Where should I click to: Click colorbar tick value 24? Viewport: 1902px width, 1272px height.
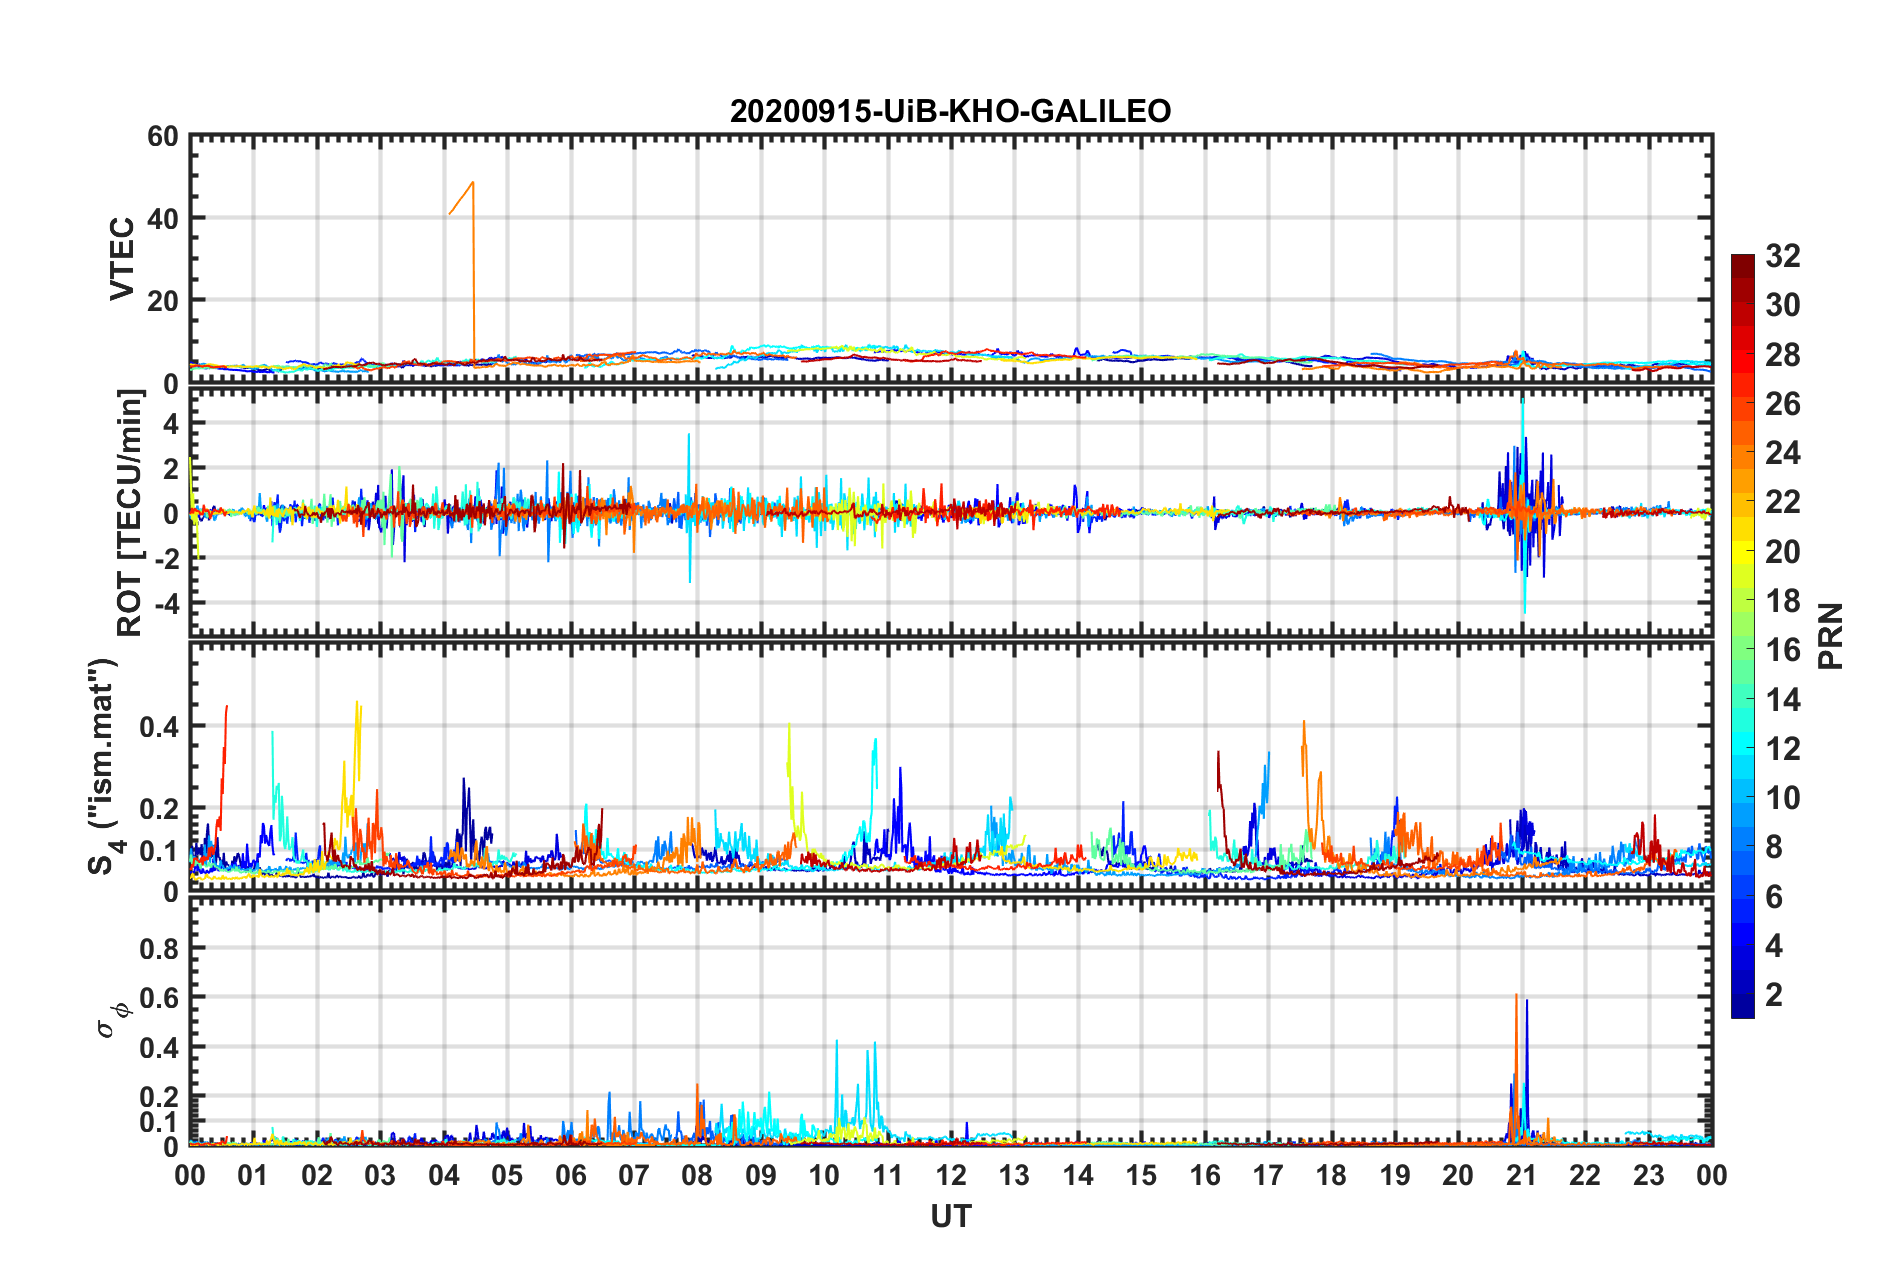(x=1782, y=453)
